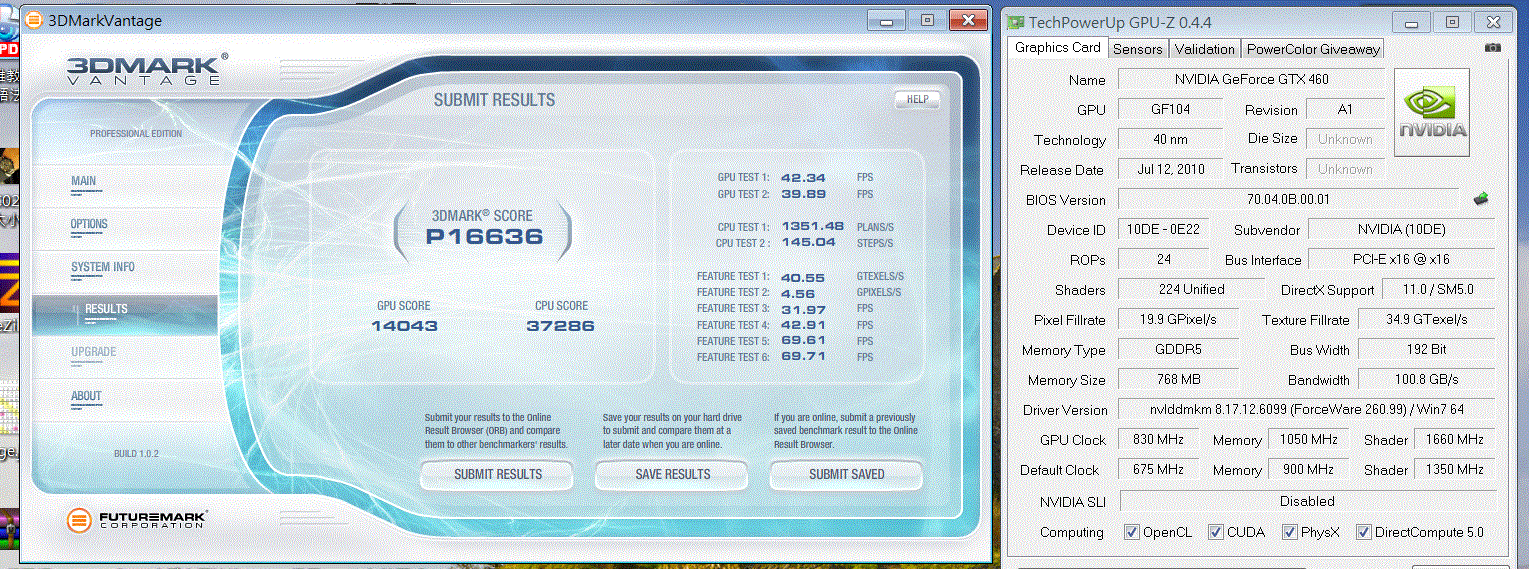This screenshot has height=569, width=1529.
Task: Click the Pixel Fillrate field 19.9 GPixel/s
Action: coord(1177,319)
